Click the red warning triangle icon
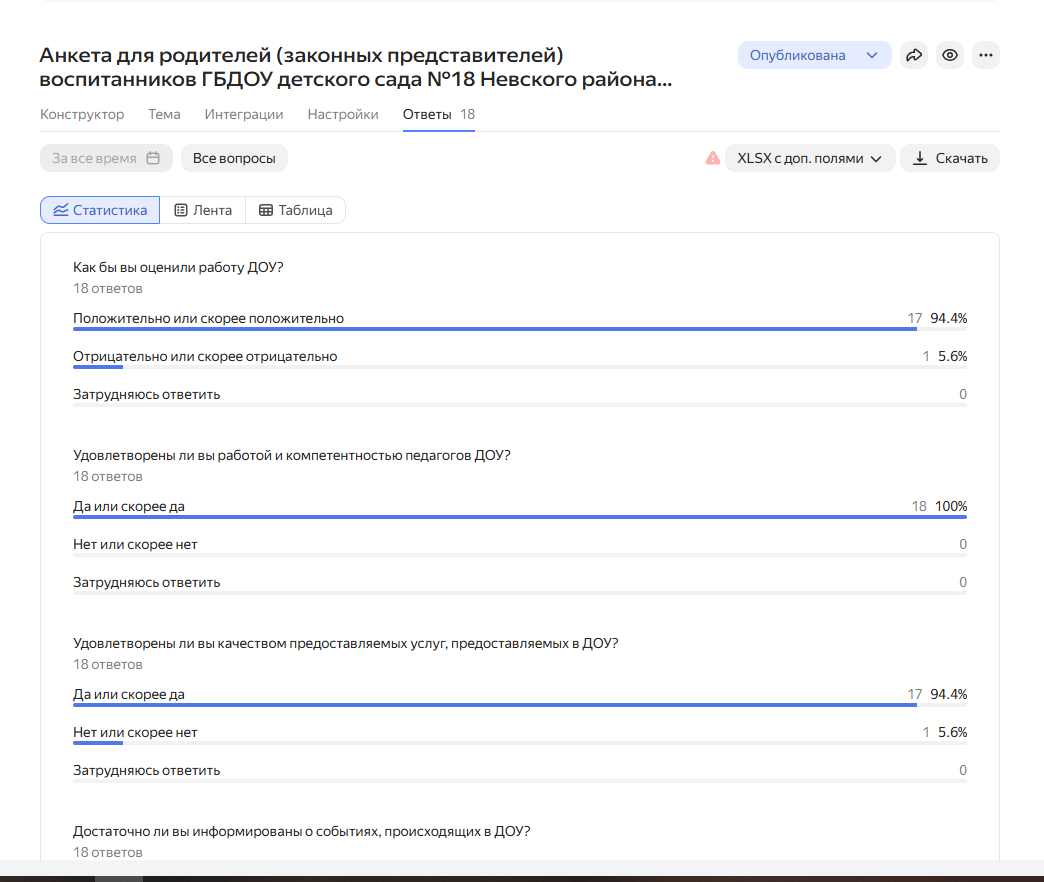 point(712,158)
